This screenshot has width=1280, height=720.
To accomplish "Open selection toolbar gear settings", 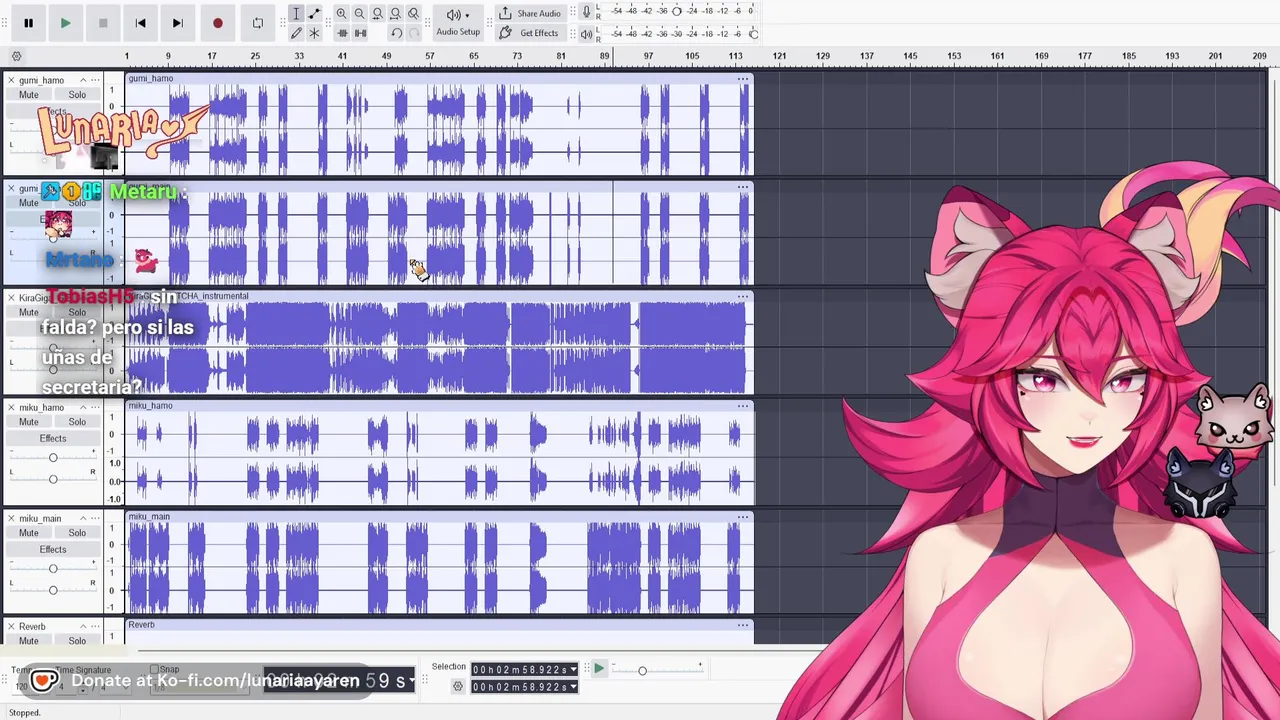I will point(458,686).
